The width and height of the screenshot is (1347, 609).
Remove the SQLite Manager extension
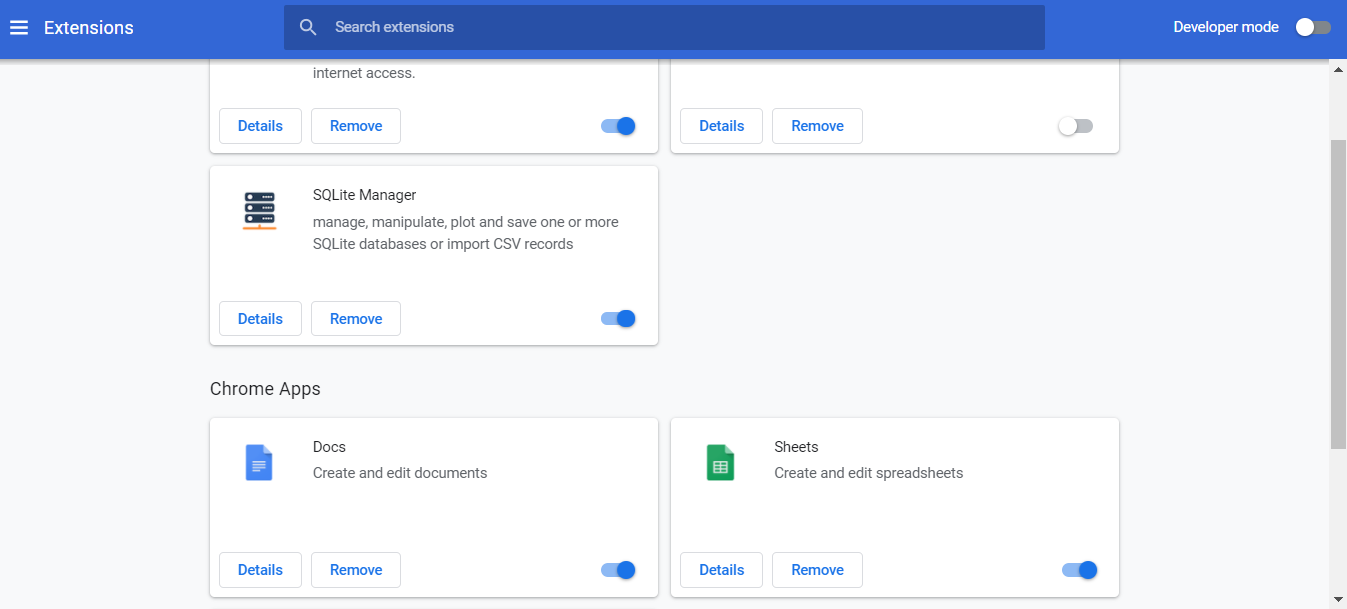[356, 319]
